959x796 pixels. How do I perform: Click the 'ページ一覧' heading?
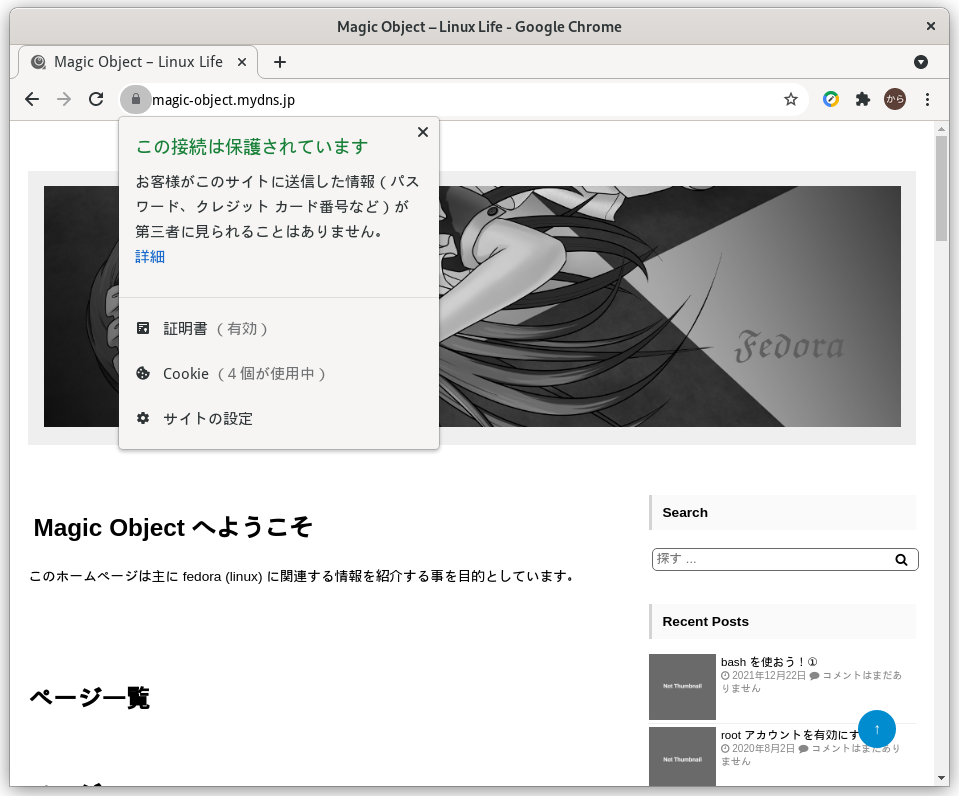tap(90, 697)
